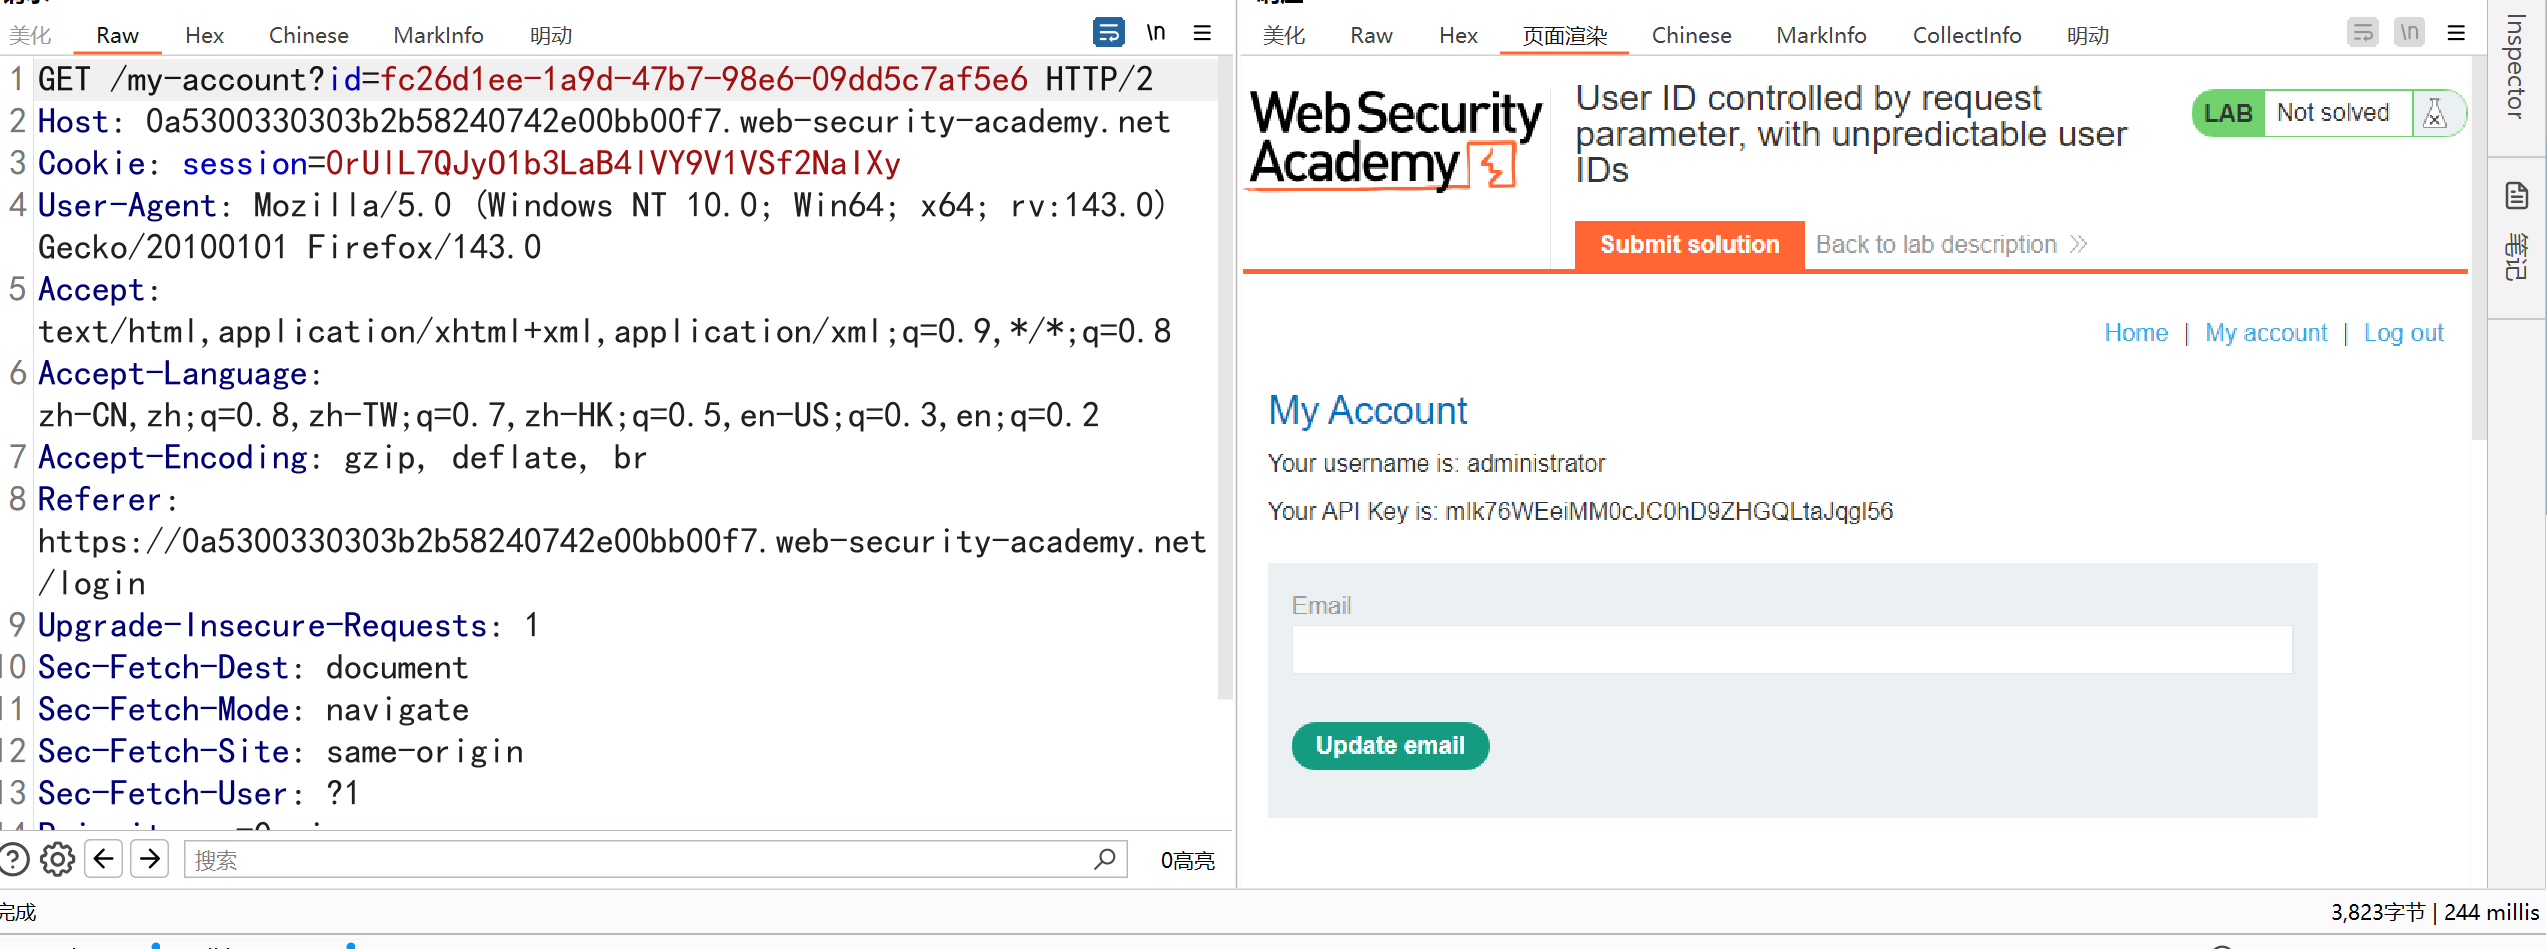The width and height of the screenshot is (2547, 949).
Task: Toggle the \n non-printable characters button in request
Action: tap(1156, 33)
